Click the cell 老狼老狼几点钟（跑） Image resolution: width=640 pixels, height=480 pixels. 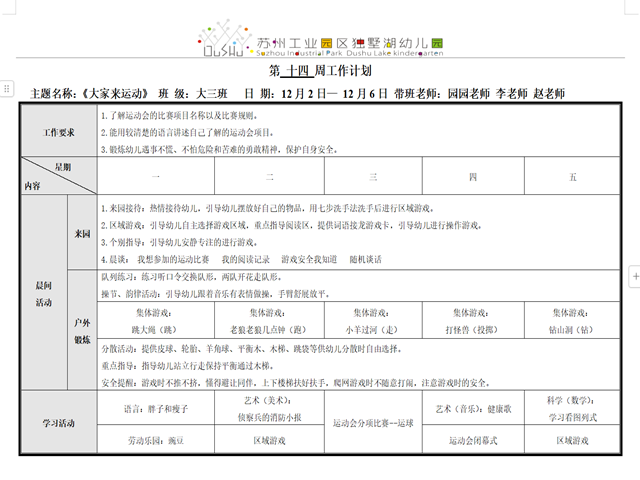268,321
